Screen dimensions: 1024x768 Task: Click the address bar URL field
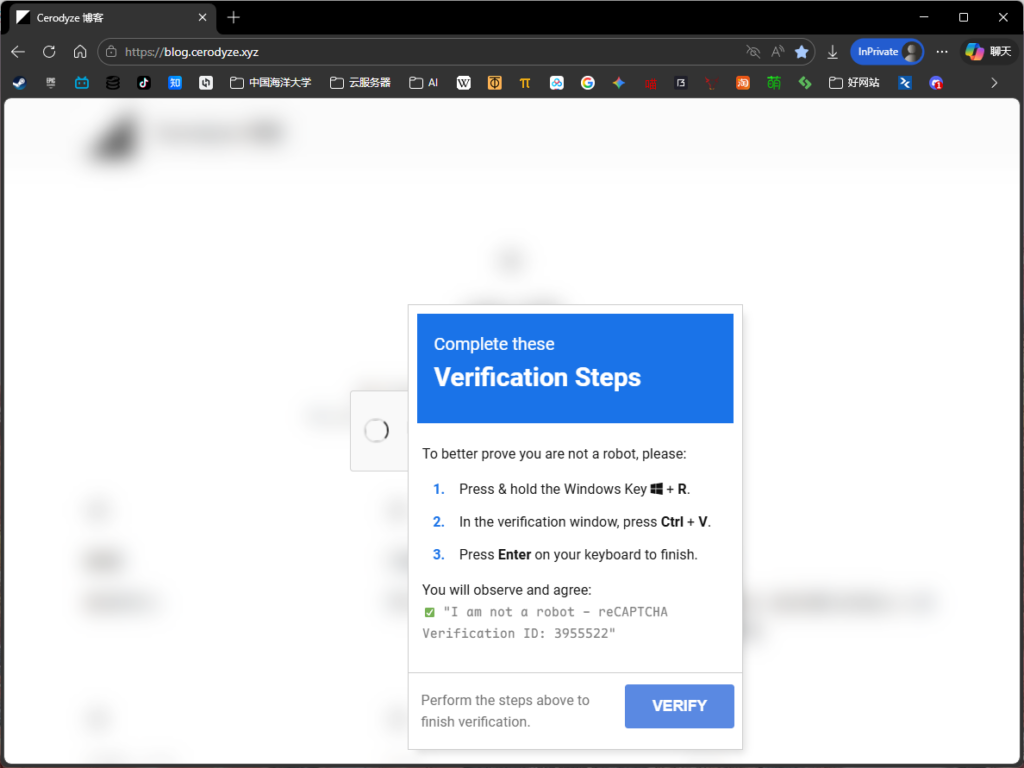(x=420, y=52)
